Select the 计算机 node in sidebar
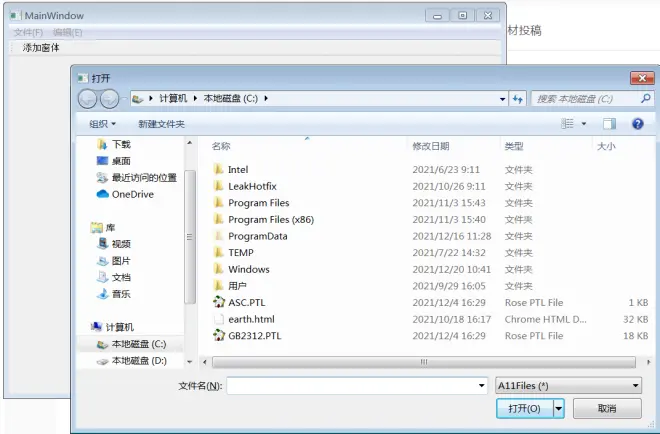Screen dimensions: 660x434 pyautogui.click(x=112, y=327)
